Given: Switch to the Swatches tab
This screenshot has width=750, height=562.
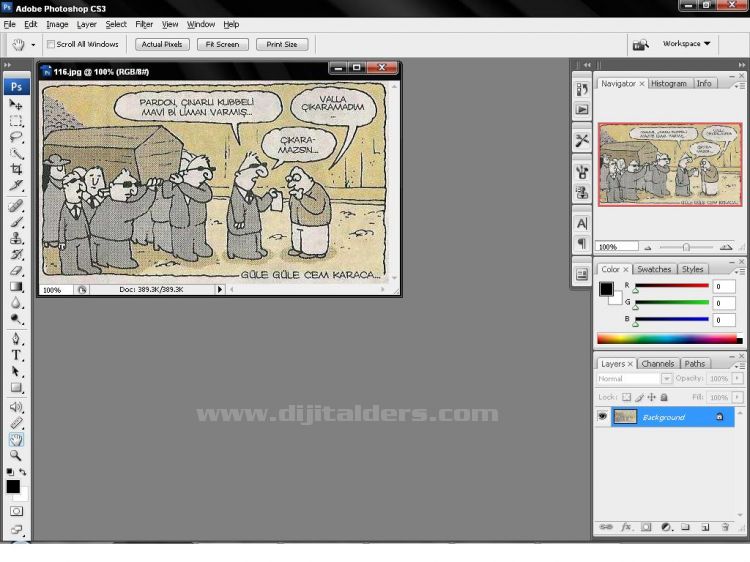Looking at the screenshot, I should tap(654, 269).
